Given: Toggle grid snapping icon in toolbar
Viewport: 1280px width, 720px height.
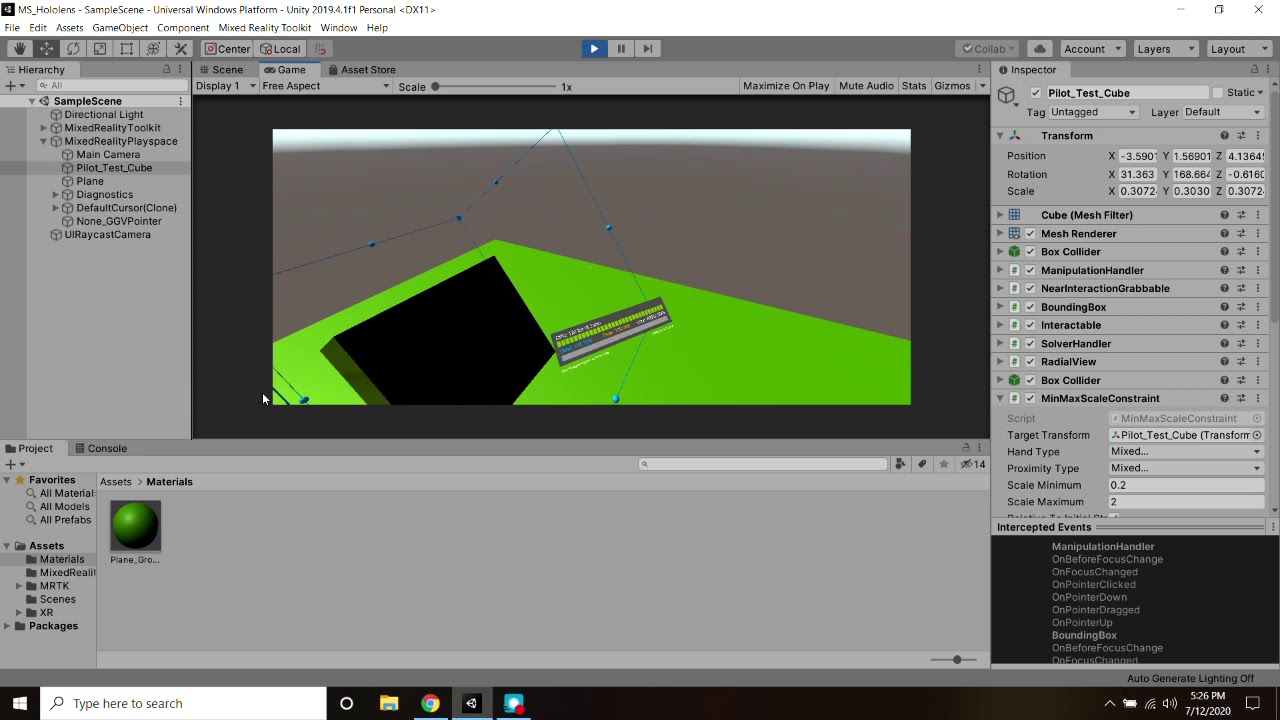Looking at the screenshot, I should coord(320,49).
